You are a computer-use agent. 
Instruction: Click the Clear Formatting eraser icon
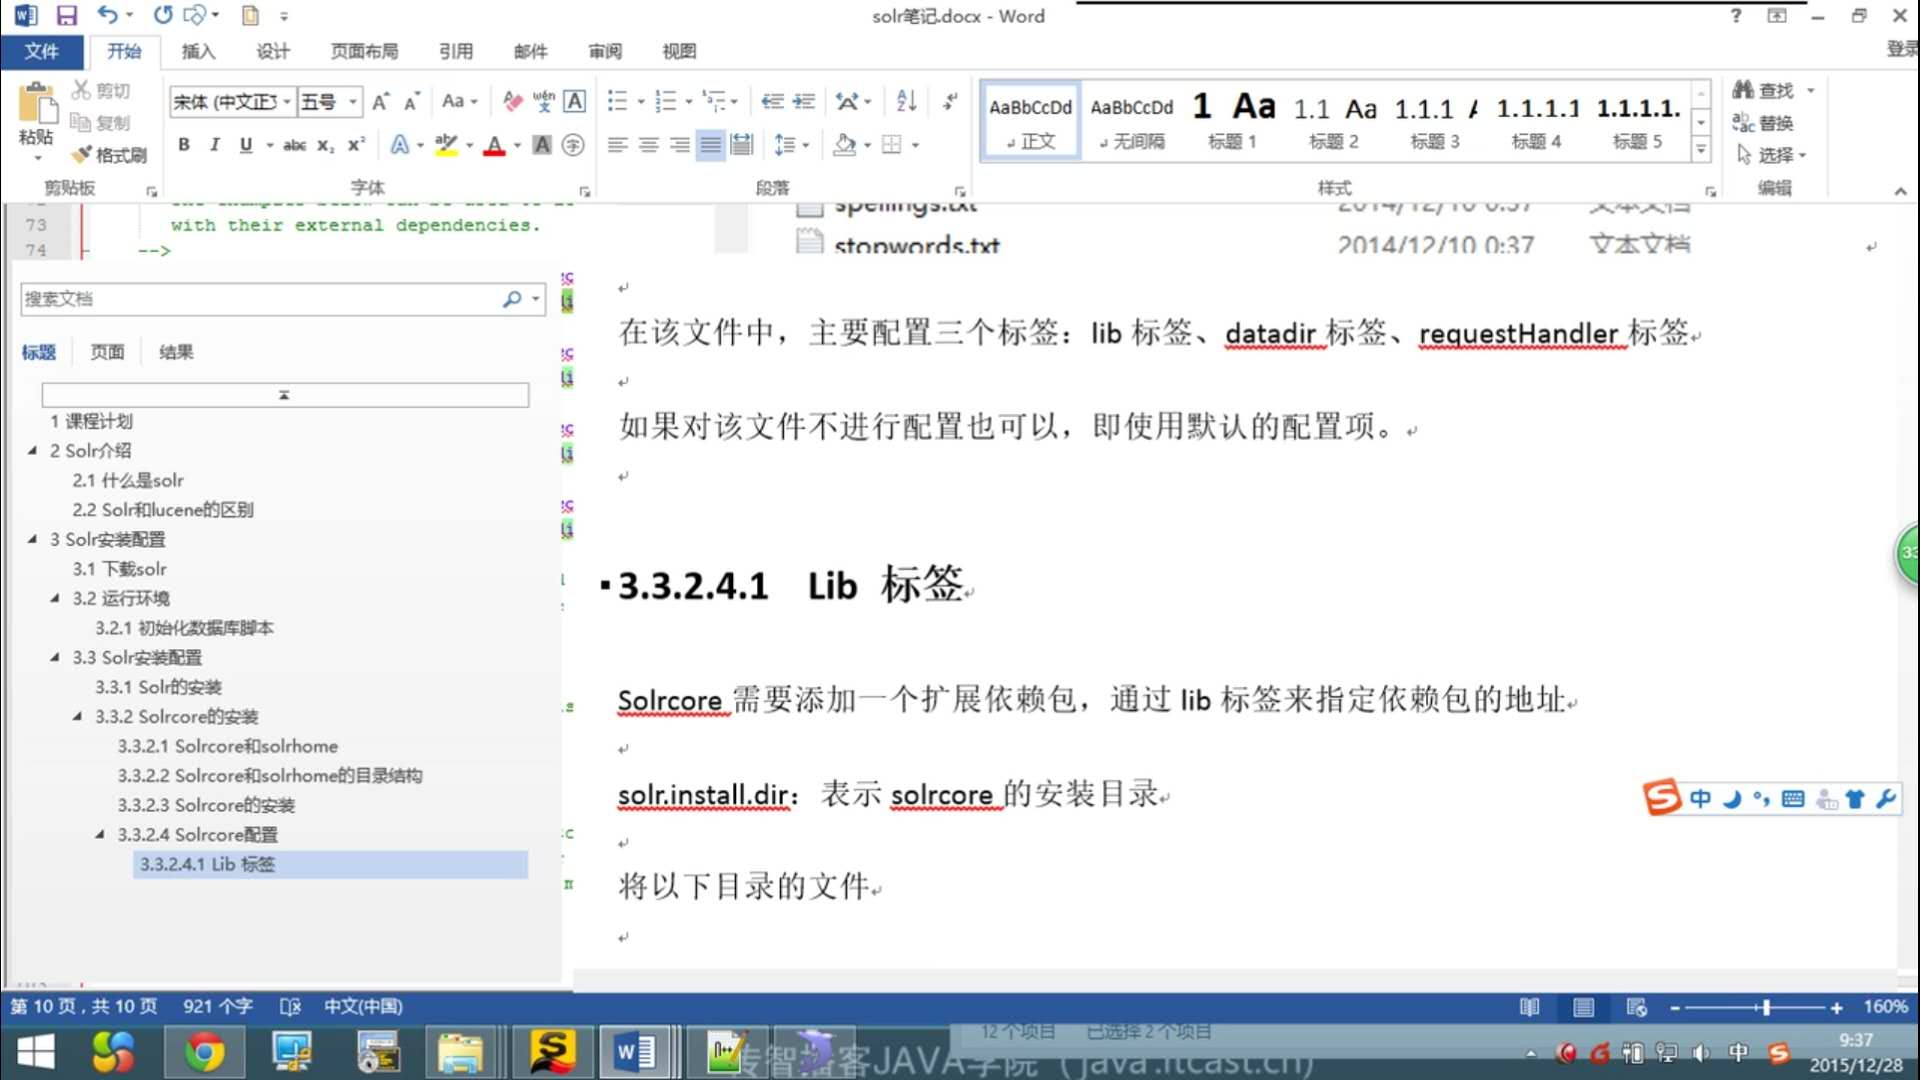coord(512,101)
